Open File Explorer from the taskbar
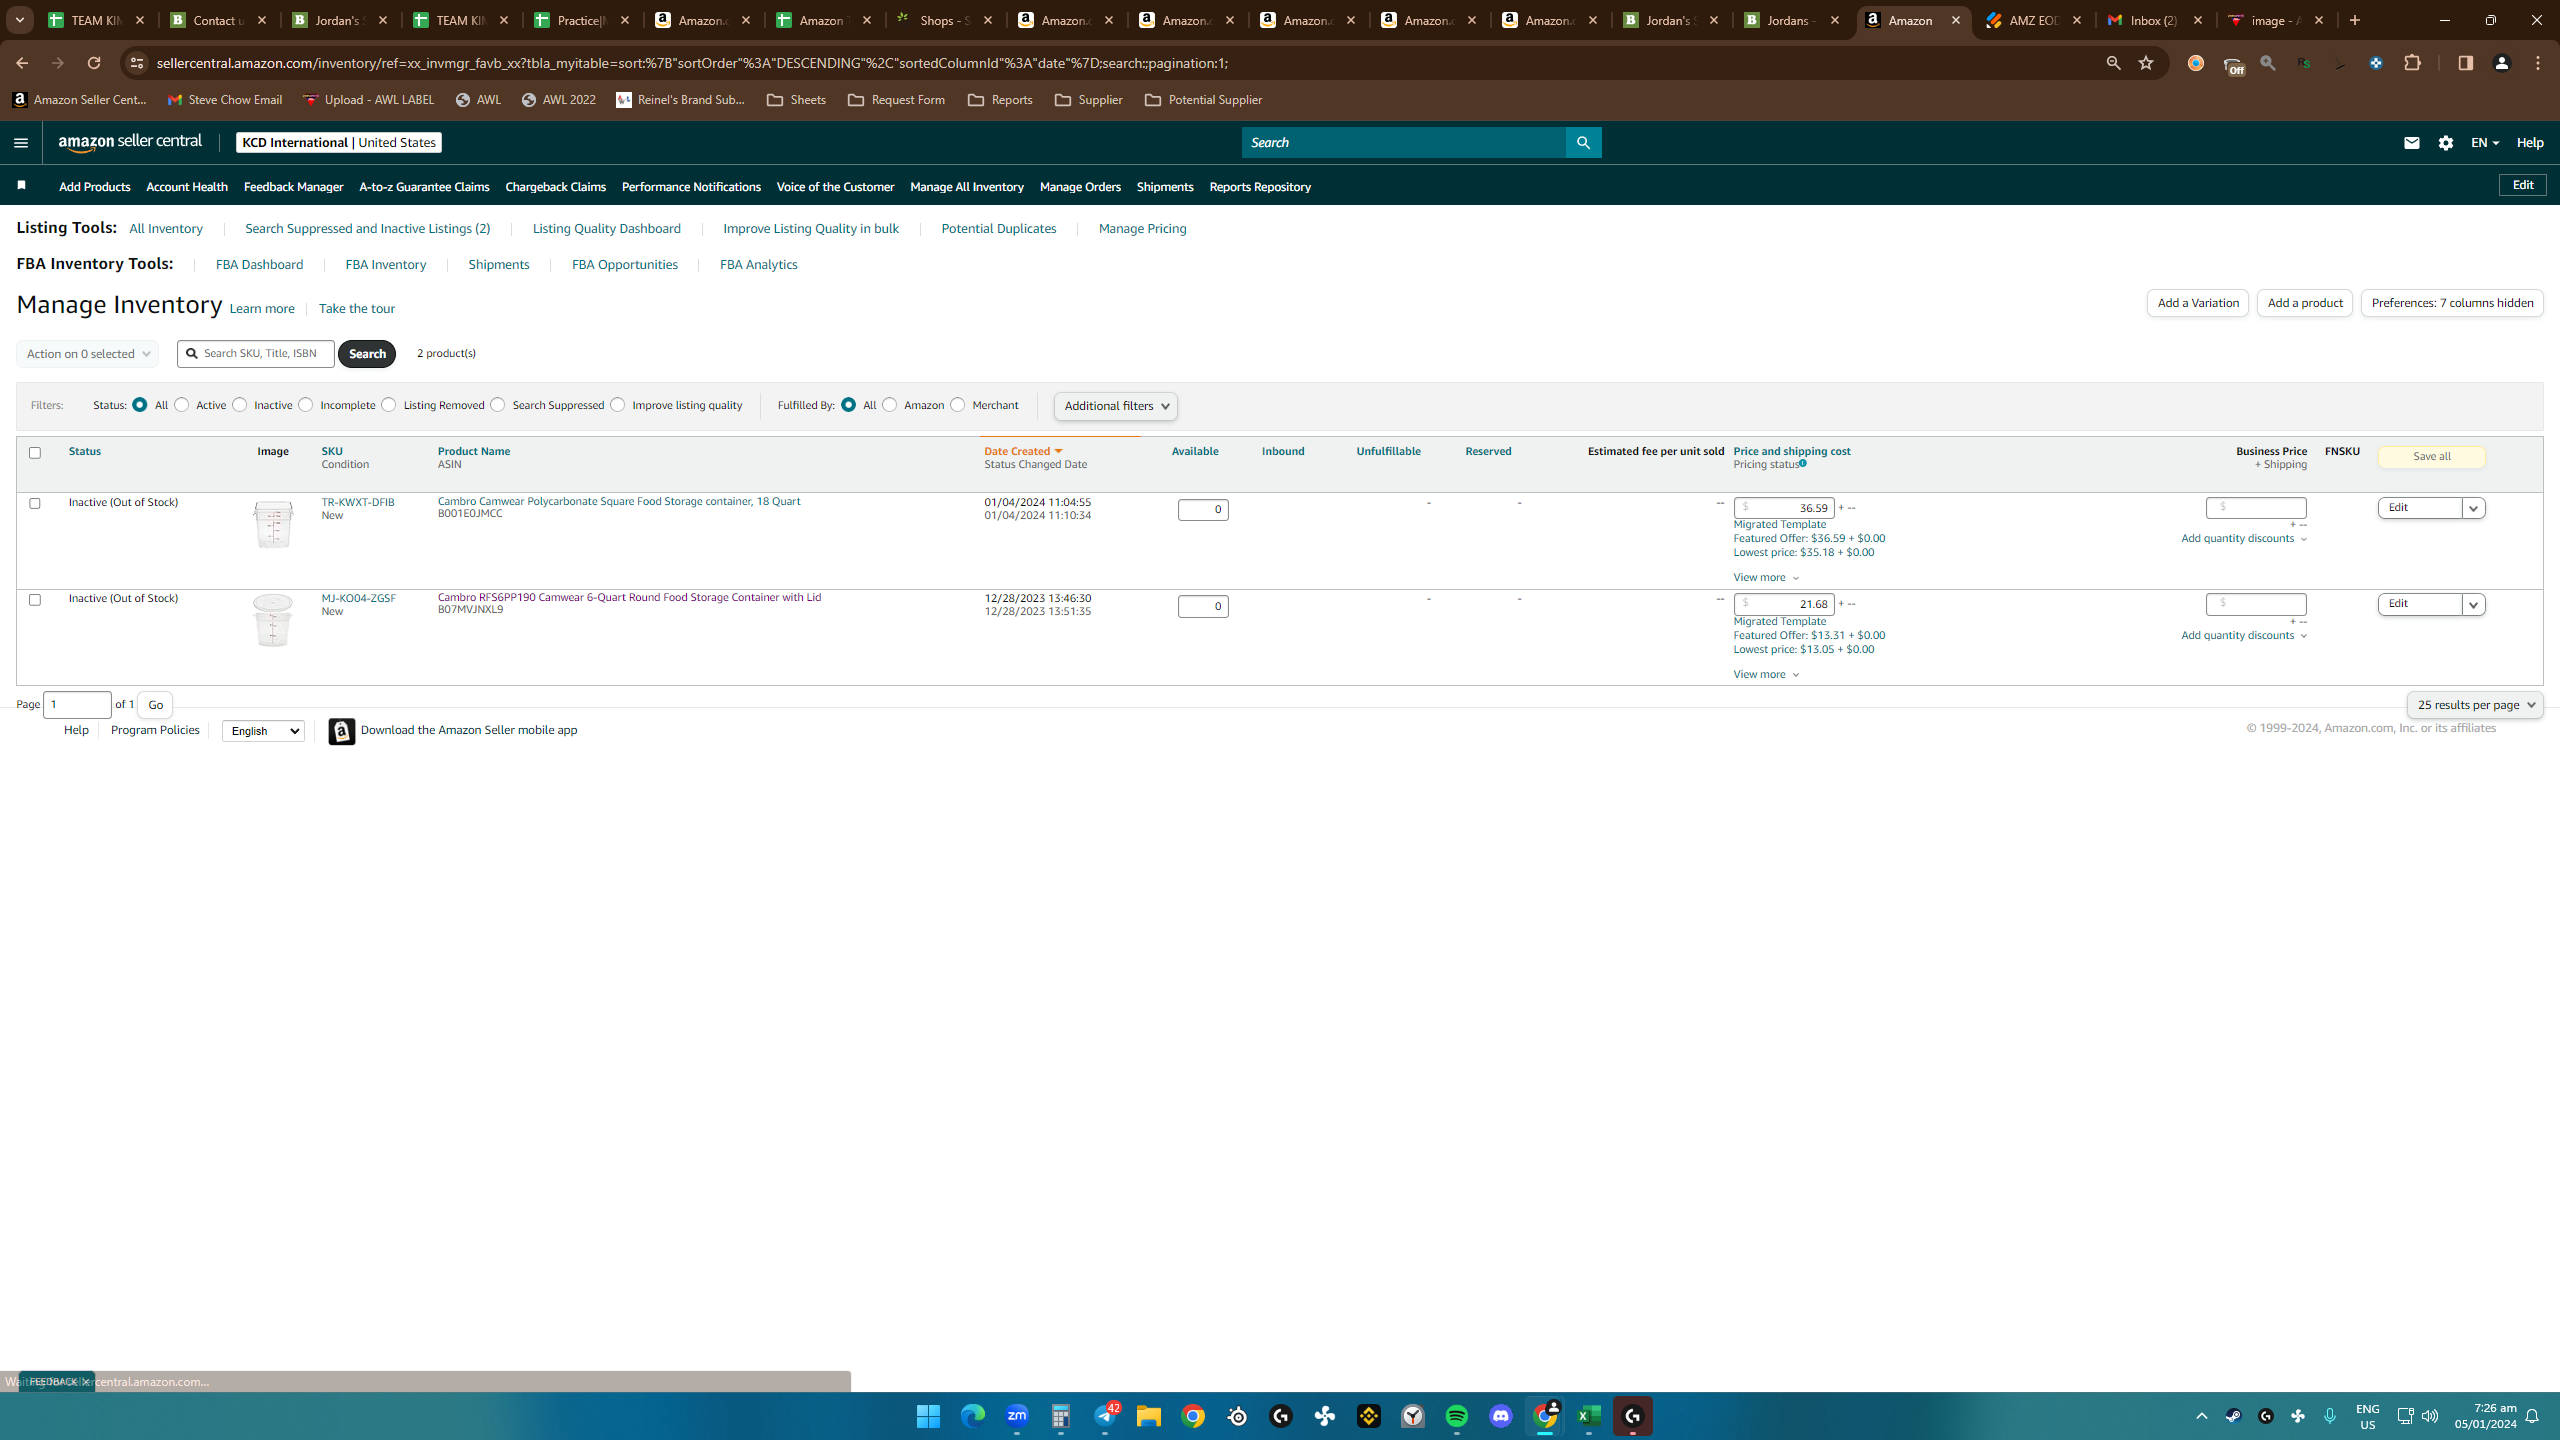Screen dimensions: 2560x1440 pos(1149,1416)
